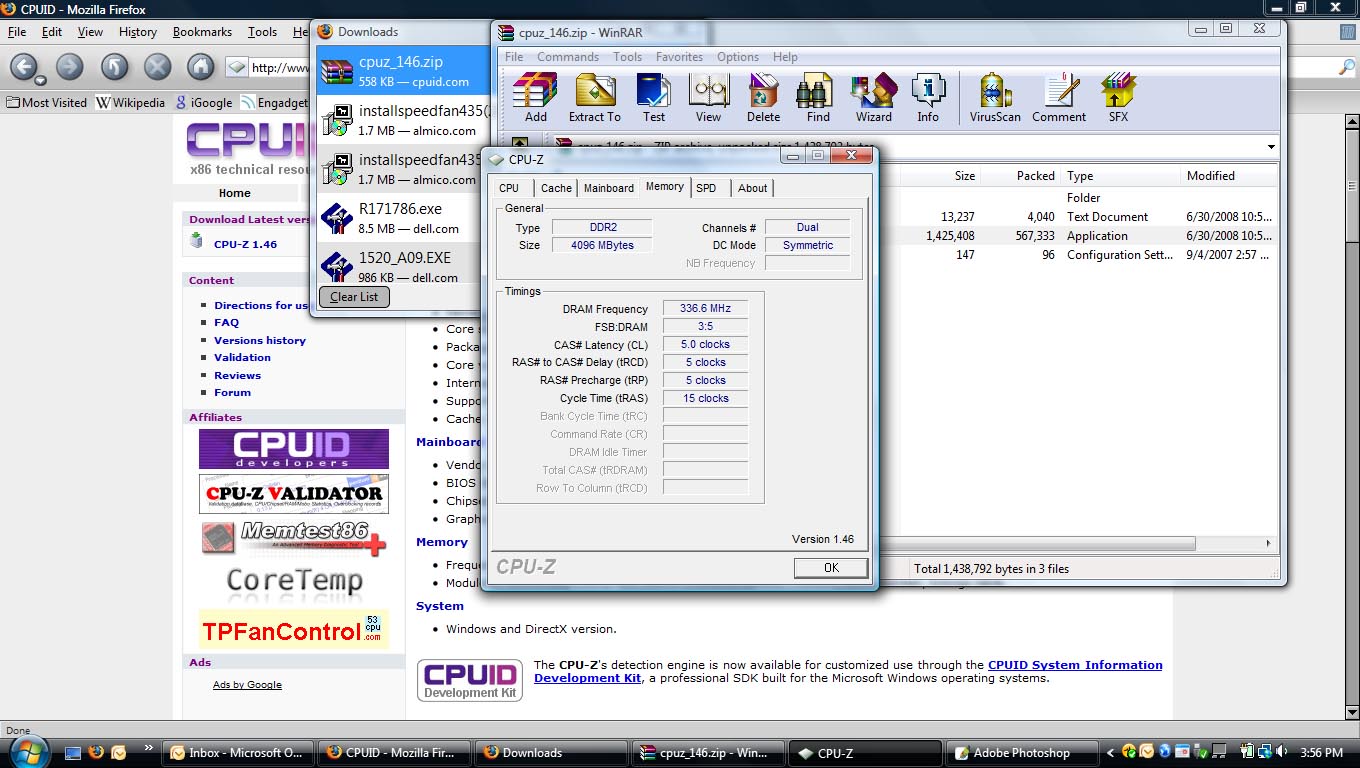This screenshot has width=1360, height=768.
Task: Switch to Adobe Photoshop taskbar button
Action: (x=1020, y=753)
